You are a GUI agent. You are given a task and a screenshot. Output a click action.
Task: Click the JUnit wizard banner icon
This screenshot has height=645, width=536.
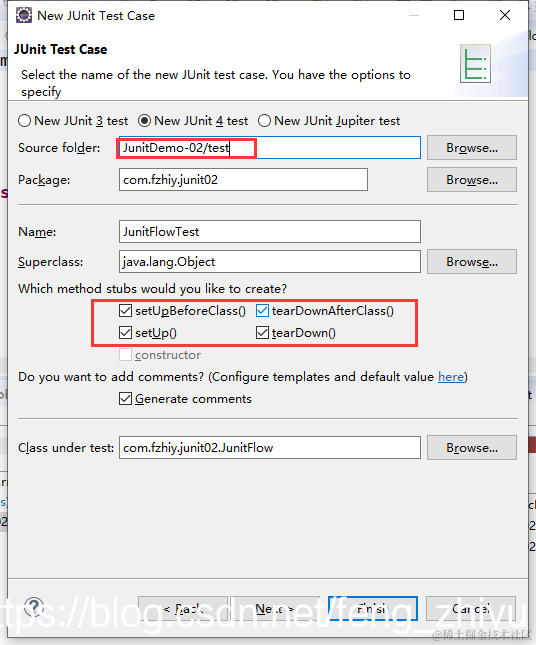(475, 63)
